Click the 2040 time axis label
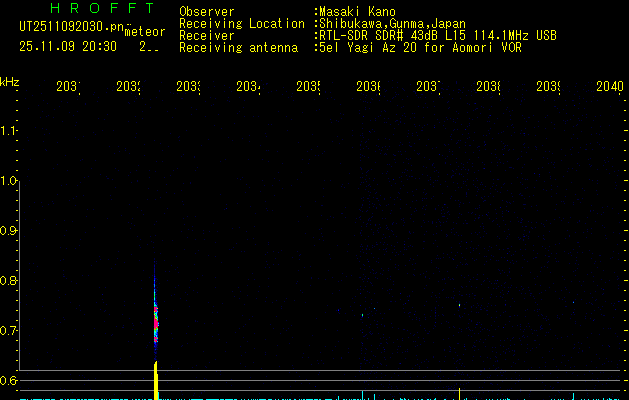 click(610, 86)
